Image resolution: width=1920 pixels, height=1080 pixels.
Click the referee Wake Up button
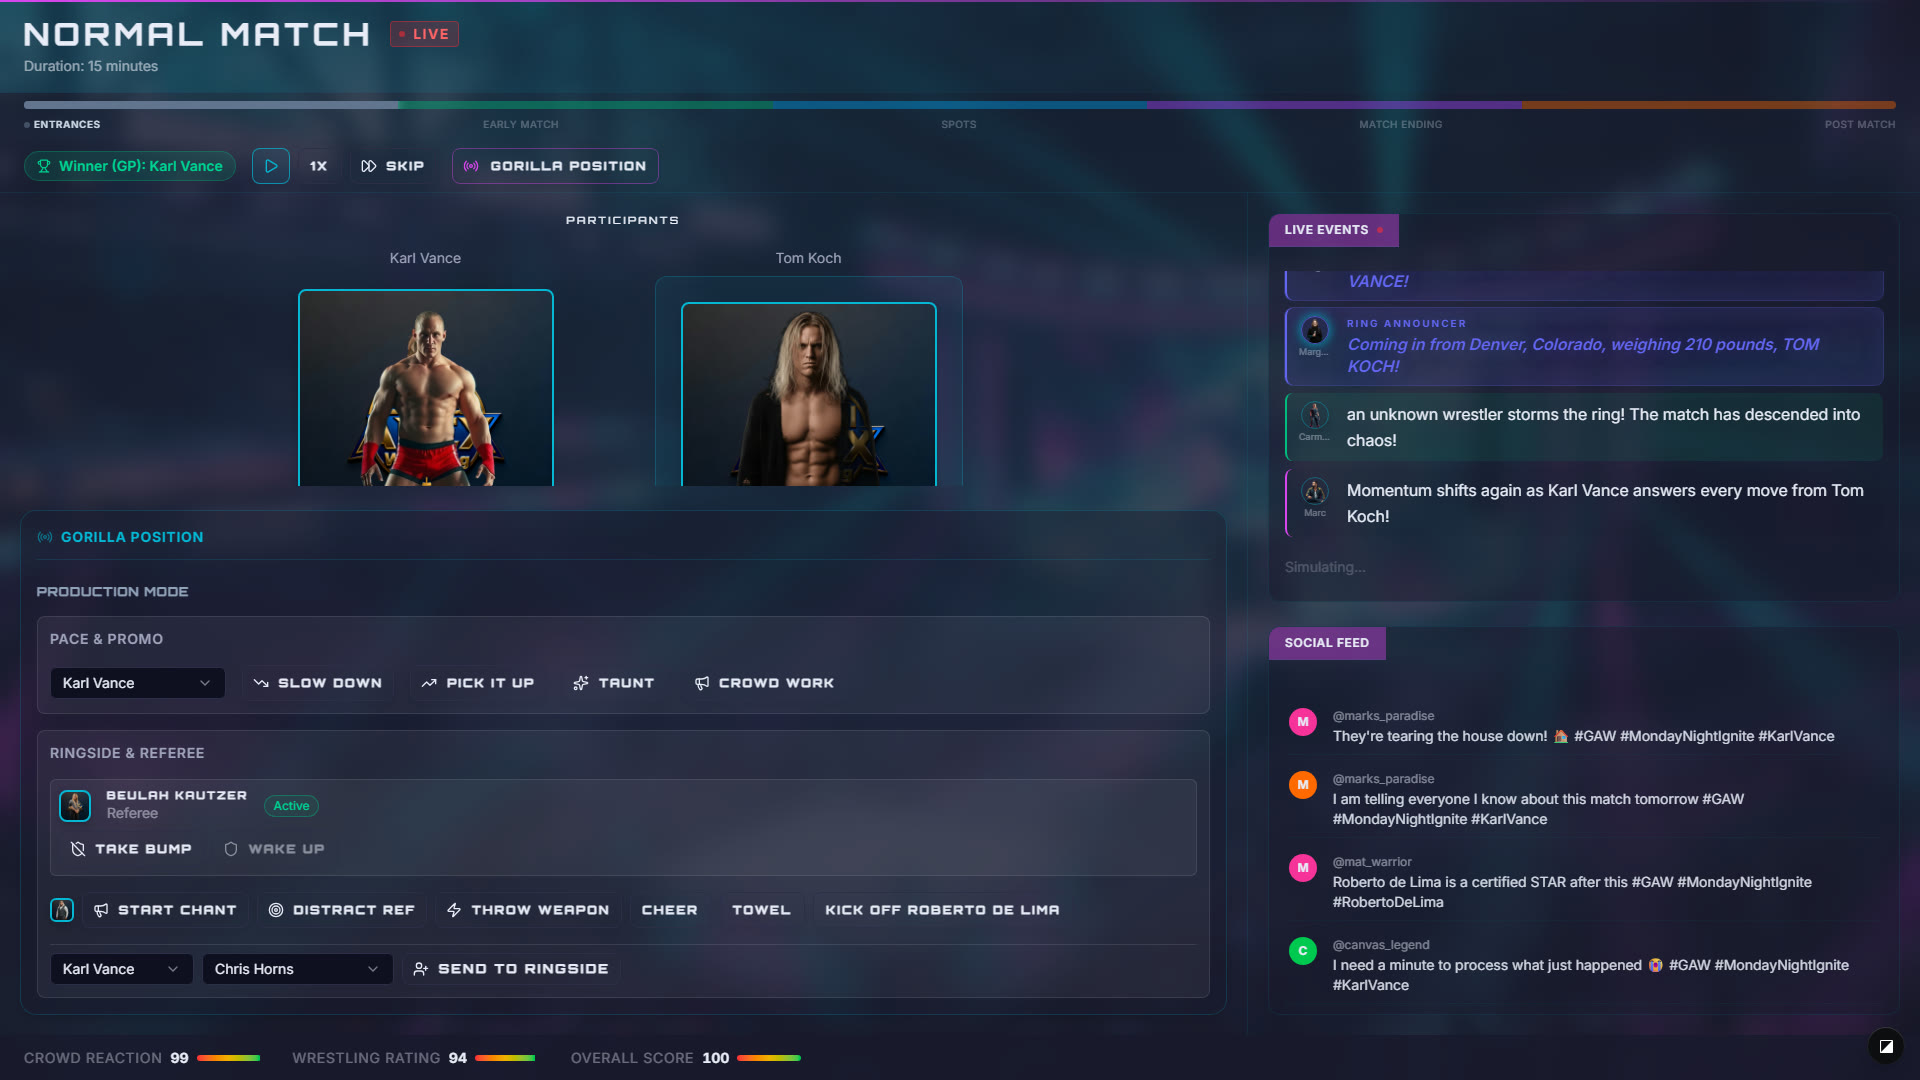coord(274,849)
